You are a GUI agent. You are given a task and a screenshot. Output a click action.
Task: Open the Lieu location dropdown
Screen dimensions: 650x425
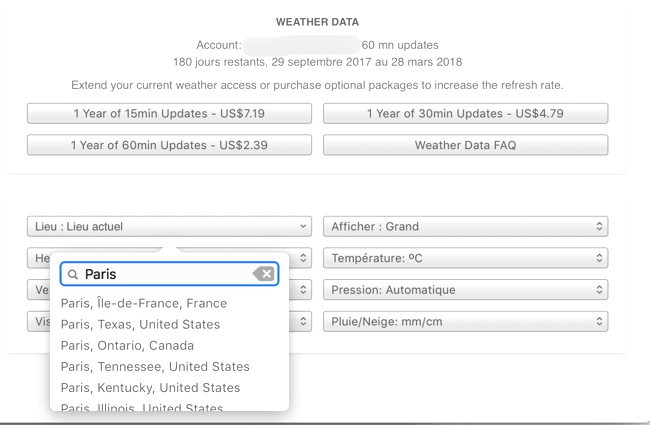coord(169,227)
